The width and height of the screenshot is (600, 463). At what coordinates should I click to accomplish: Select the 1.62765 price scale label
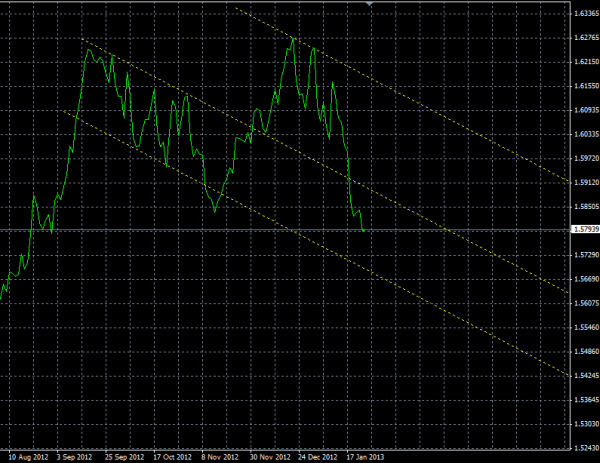[587, 37]
